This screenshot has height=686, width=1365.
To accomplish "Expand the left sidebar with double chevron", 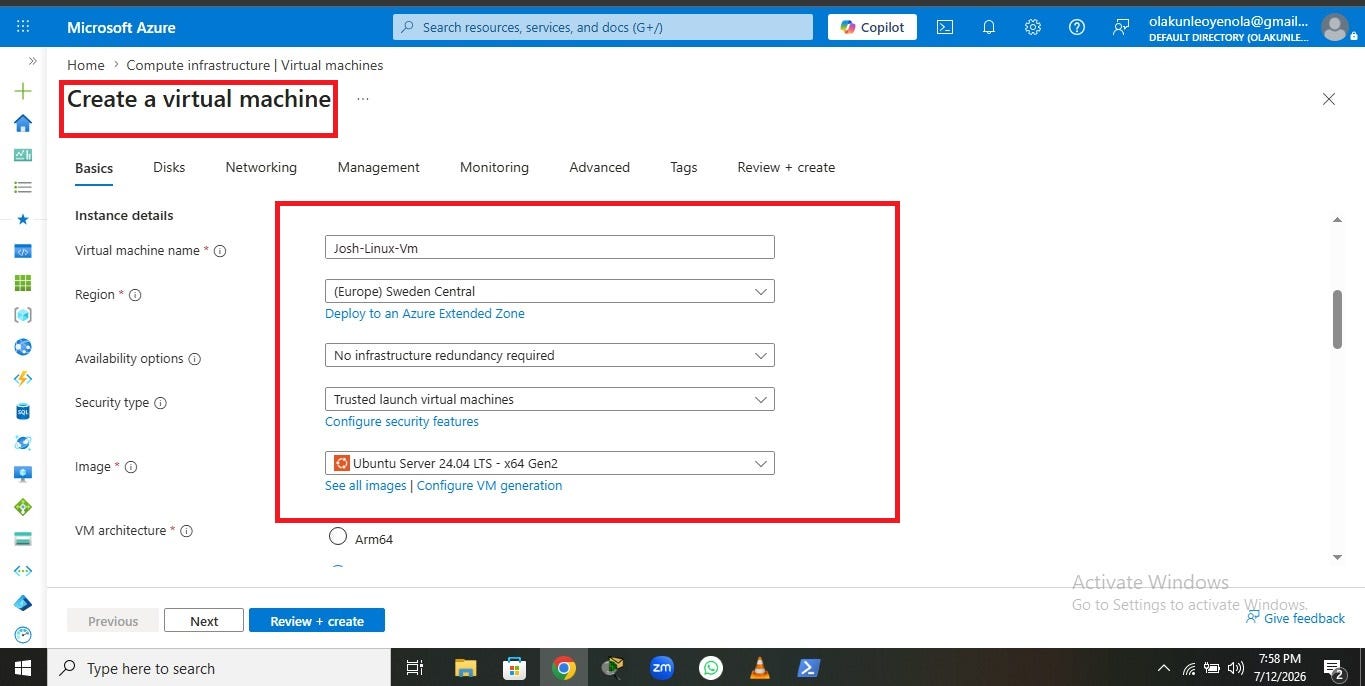I will [x=32, y=61].
